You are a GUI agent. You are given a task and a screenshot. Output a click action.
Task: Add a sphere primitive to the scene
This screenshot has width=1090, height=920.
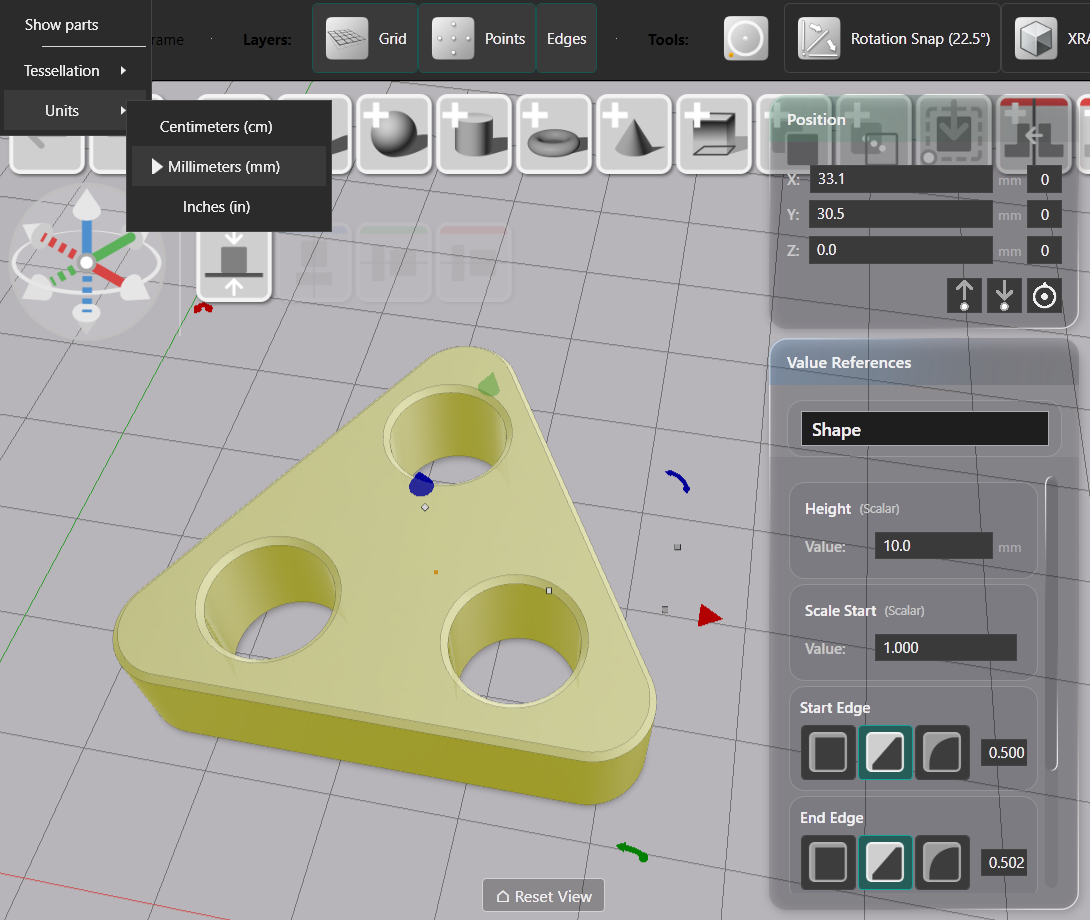[392, 133]
